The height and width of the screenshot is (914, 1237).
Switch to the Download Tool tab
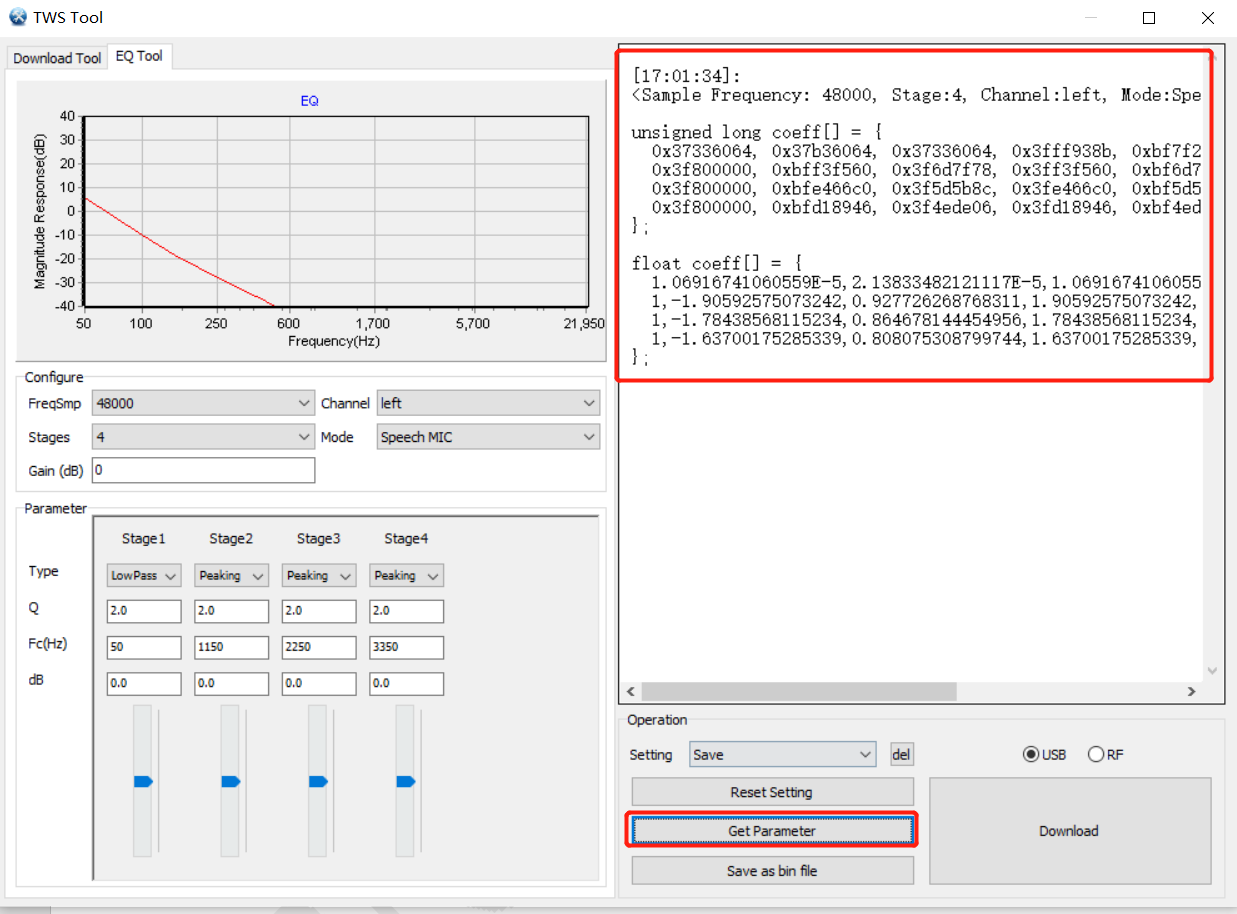pos(56,57)
